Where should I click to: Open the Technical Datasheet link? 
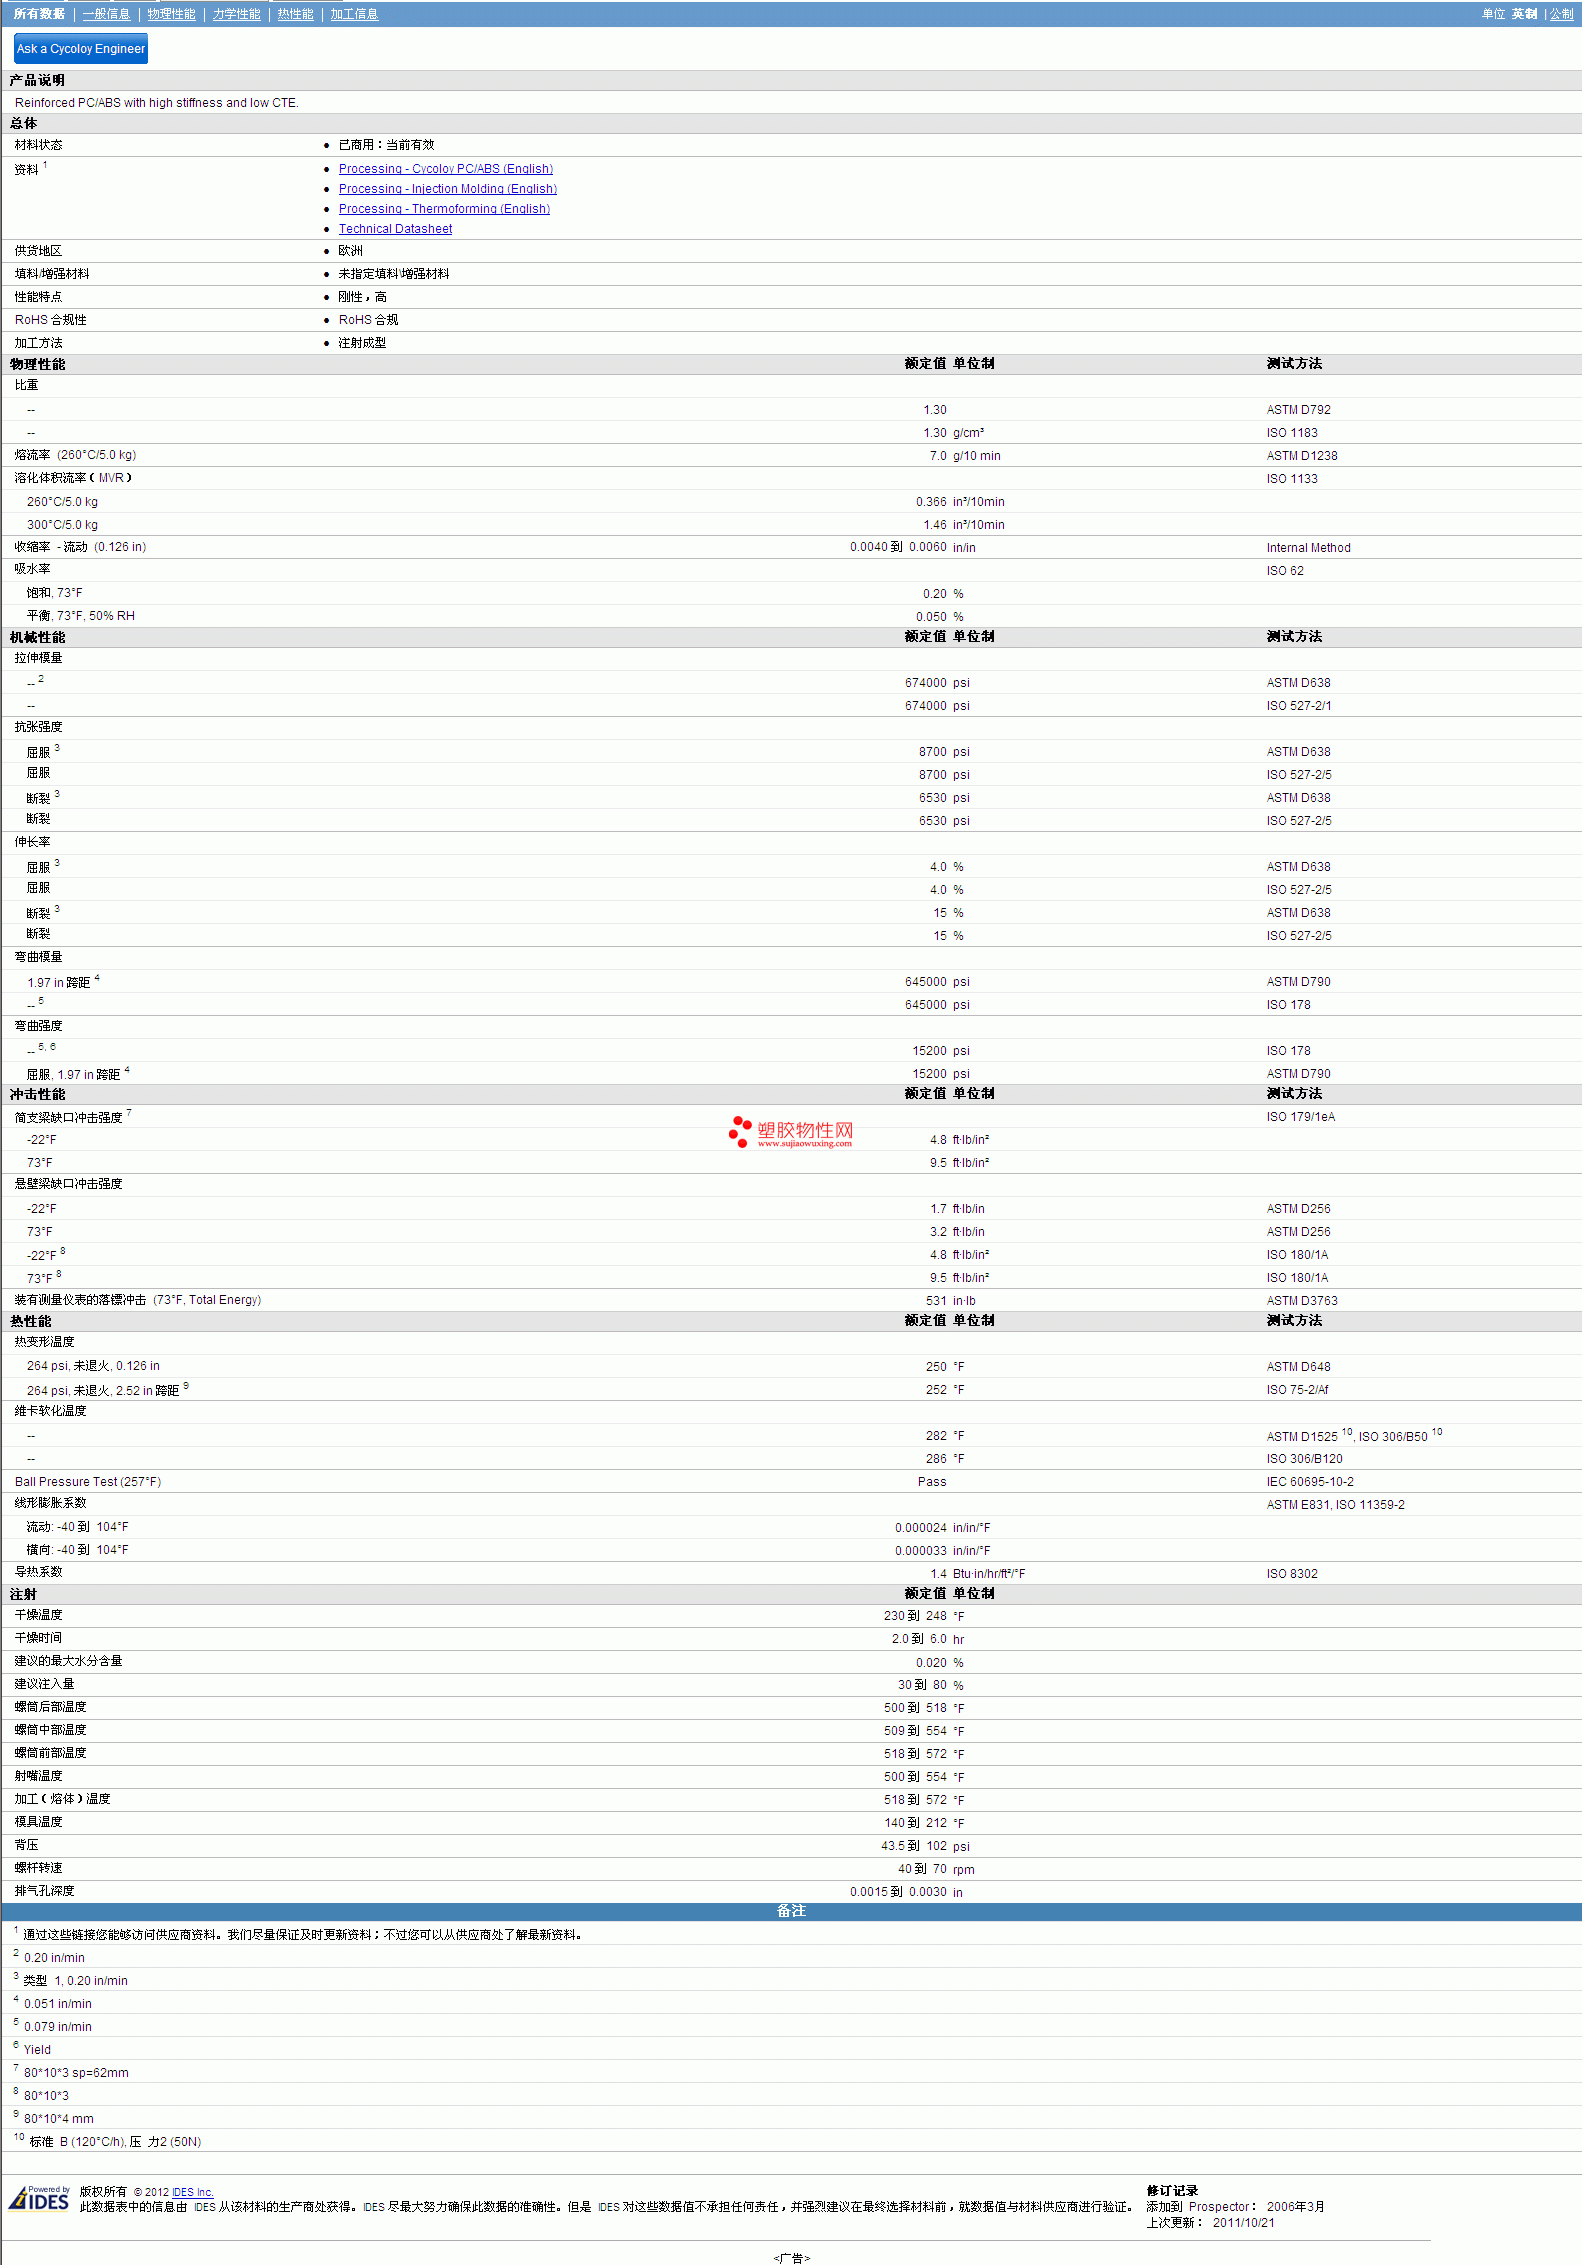coord(395,229)
